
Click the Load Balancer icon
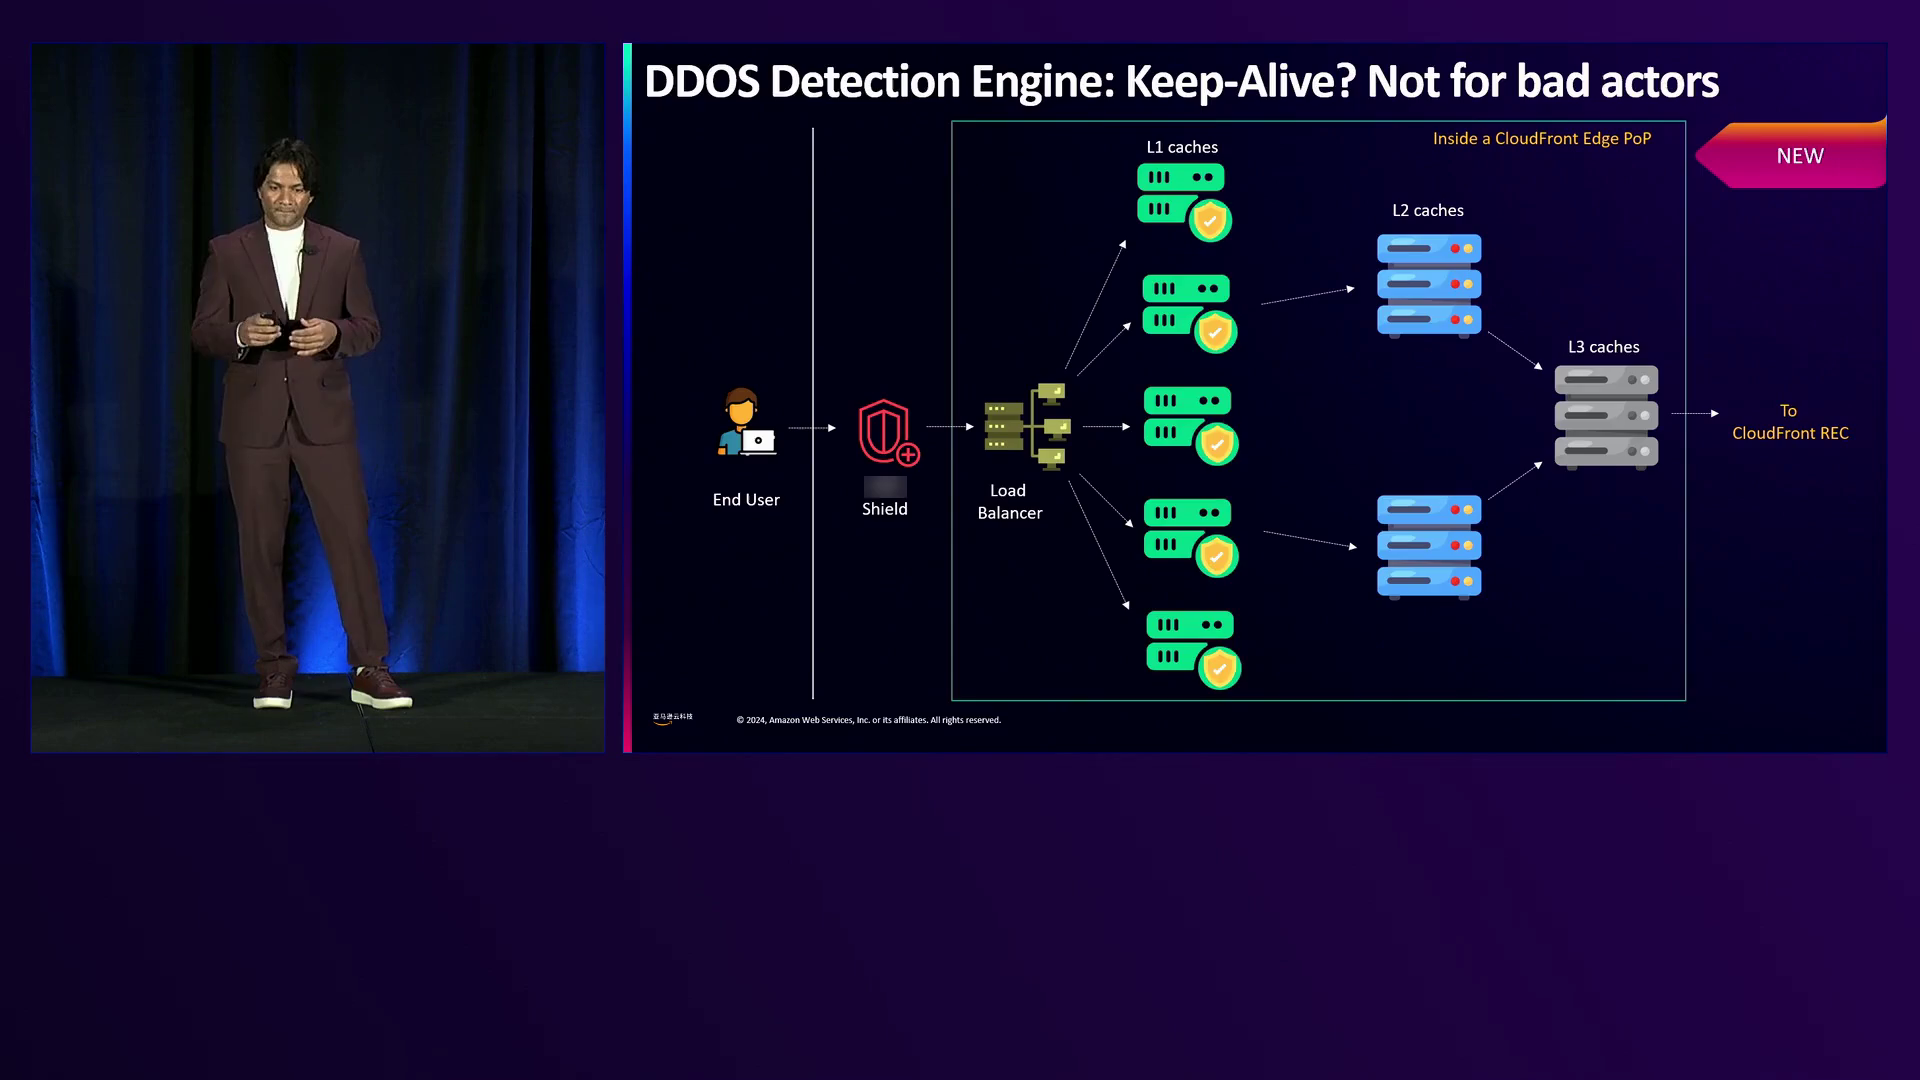coord(1027,426)
